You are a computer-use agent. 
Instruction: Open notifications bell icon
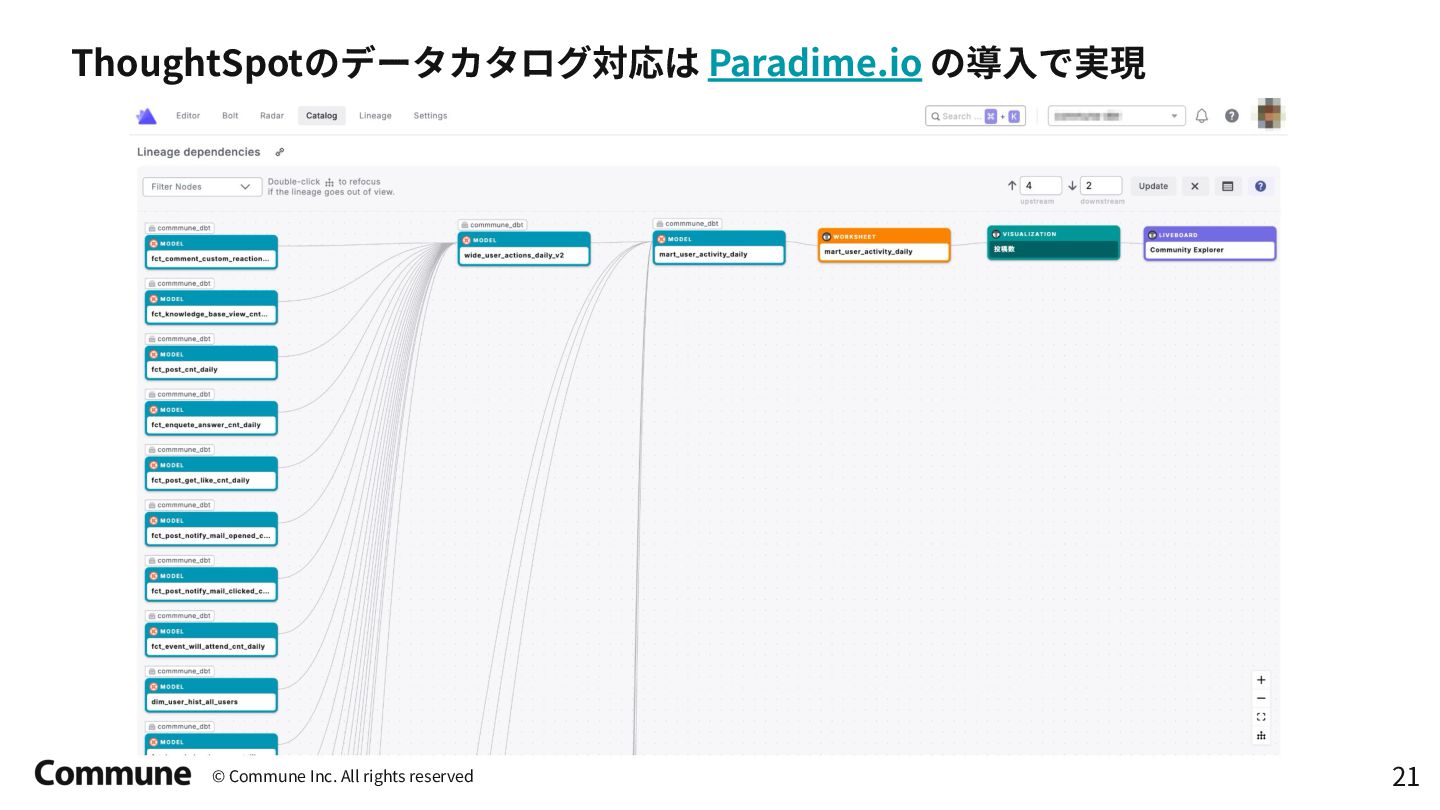click(x=1202, y=116)
